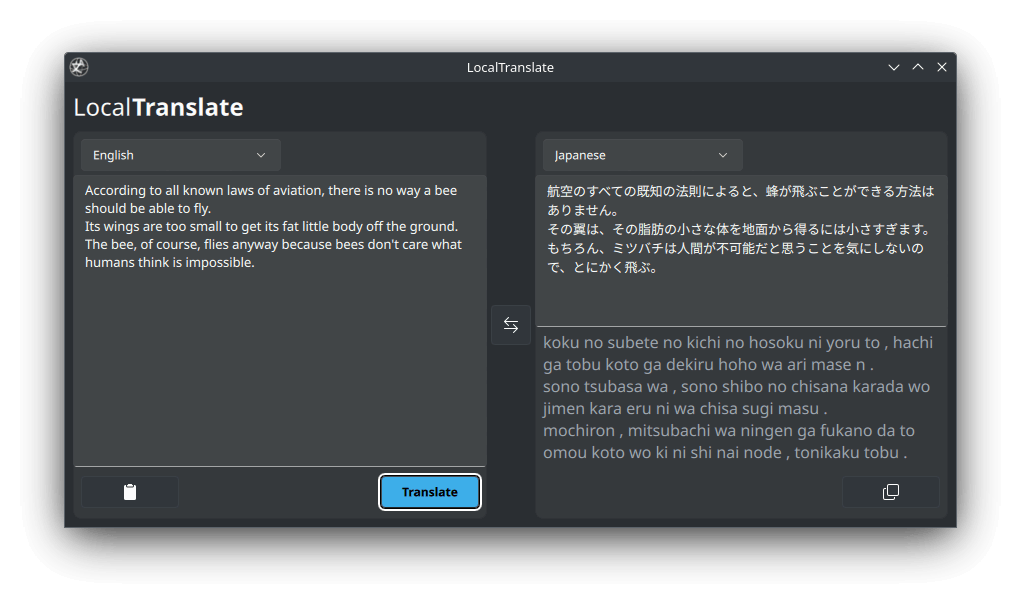The width and height of the screenshot is (1021, 604).
Task: Swap source and target languages
Action: (x=511, y=325)
